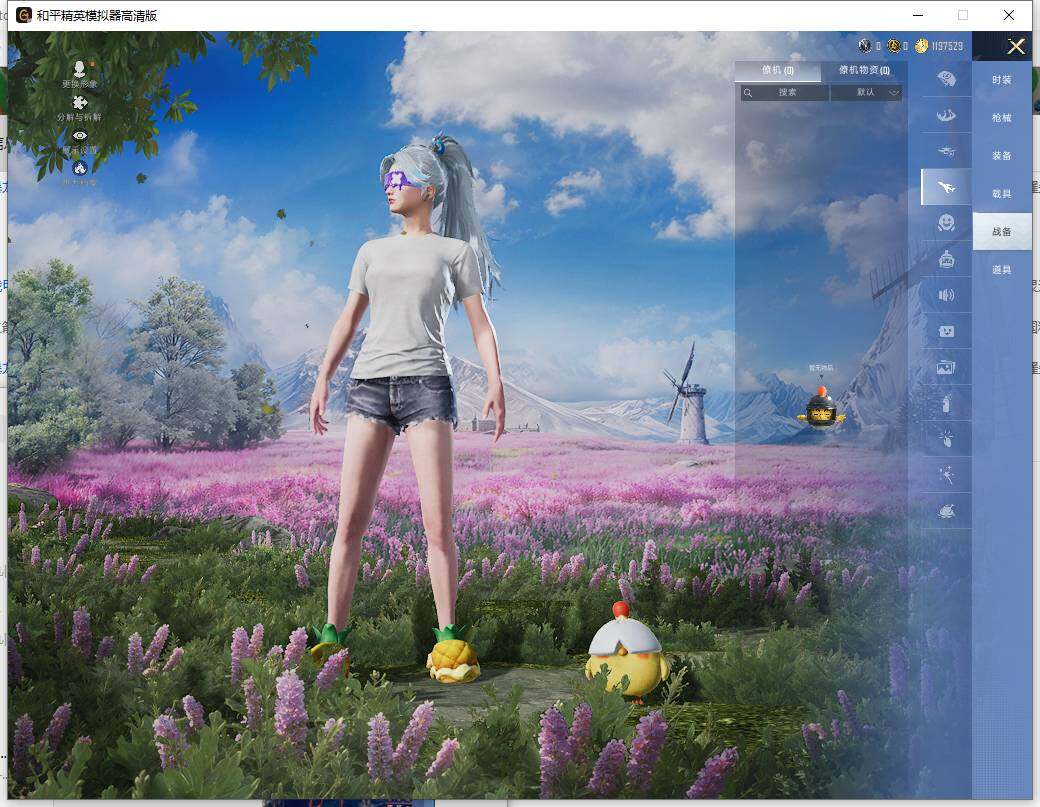
Task: Open the 装备 equipment tab
Action: (x=1002, y=156)
